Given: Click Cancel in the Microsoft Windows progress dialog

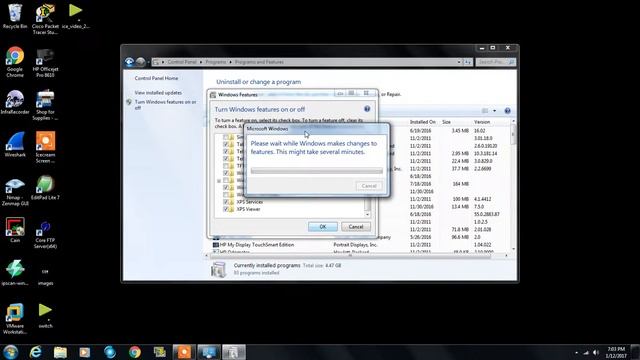Looking at the screenshot, I should pyautogui.click(x=369, y=186).
